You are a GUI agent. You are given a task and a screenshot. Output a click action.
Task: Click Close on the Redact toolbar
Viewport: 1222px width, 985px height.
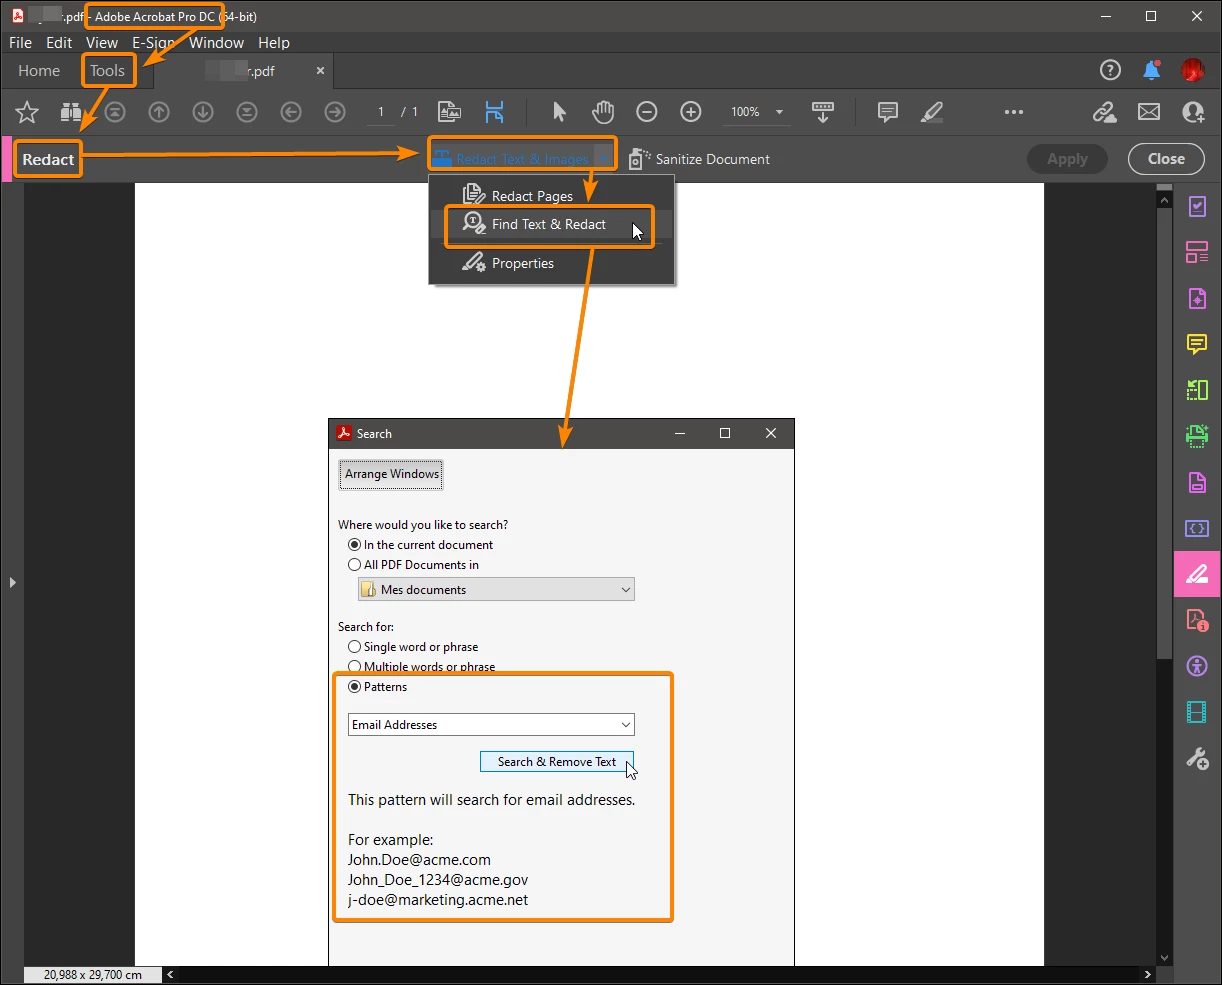1166,158
